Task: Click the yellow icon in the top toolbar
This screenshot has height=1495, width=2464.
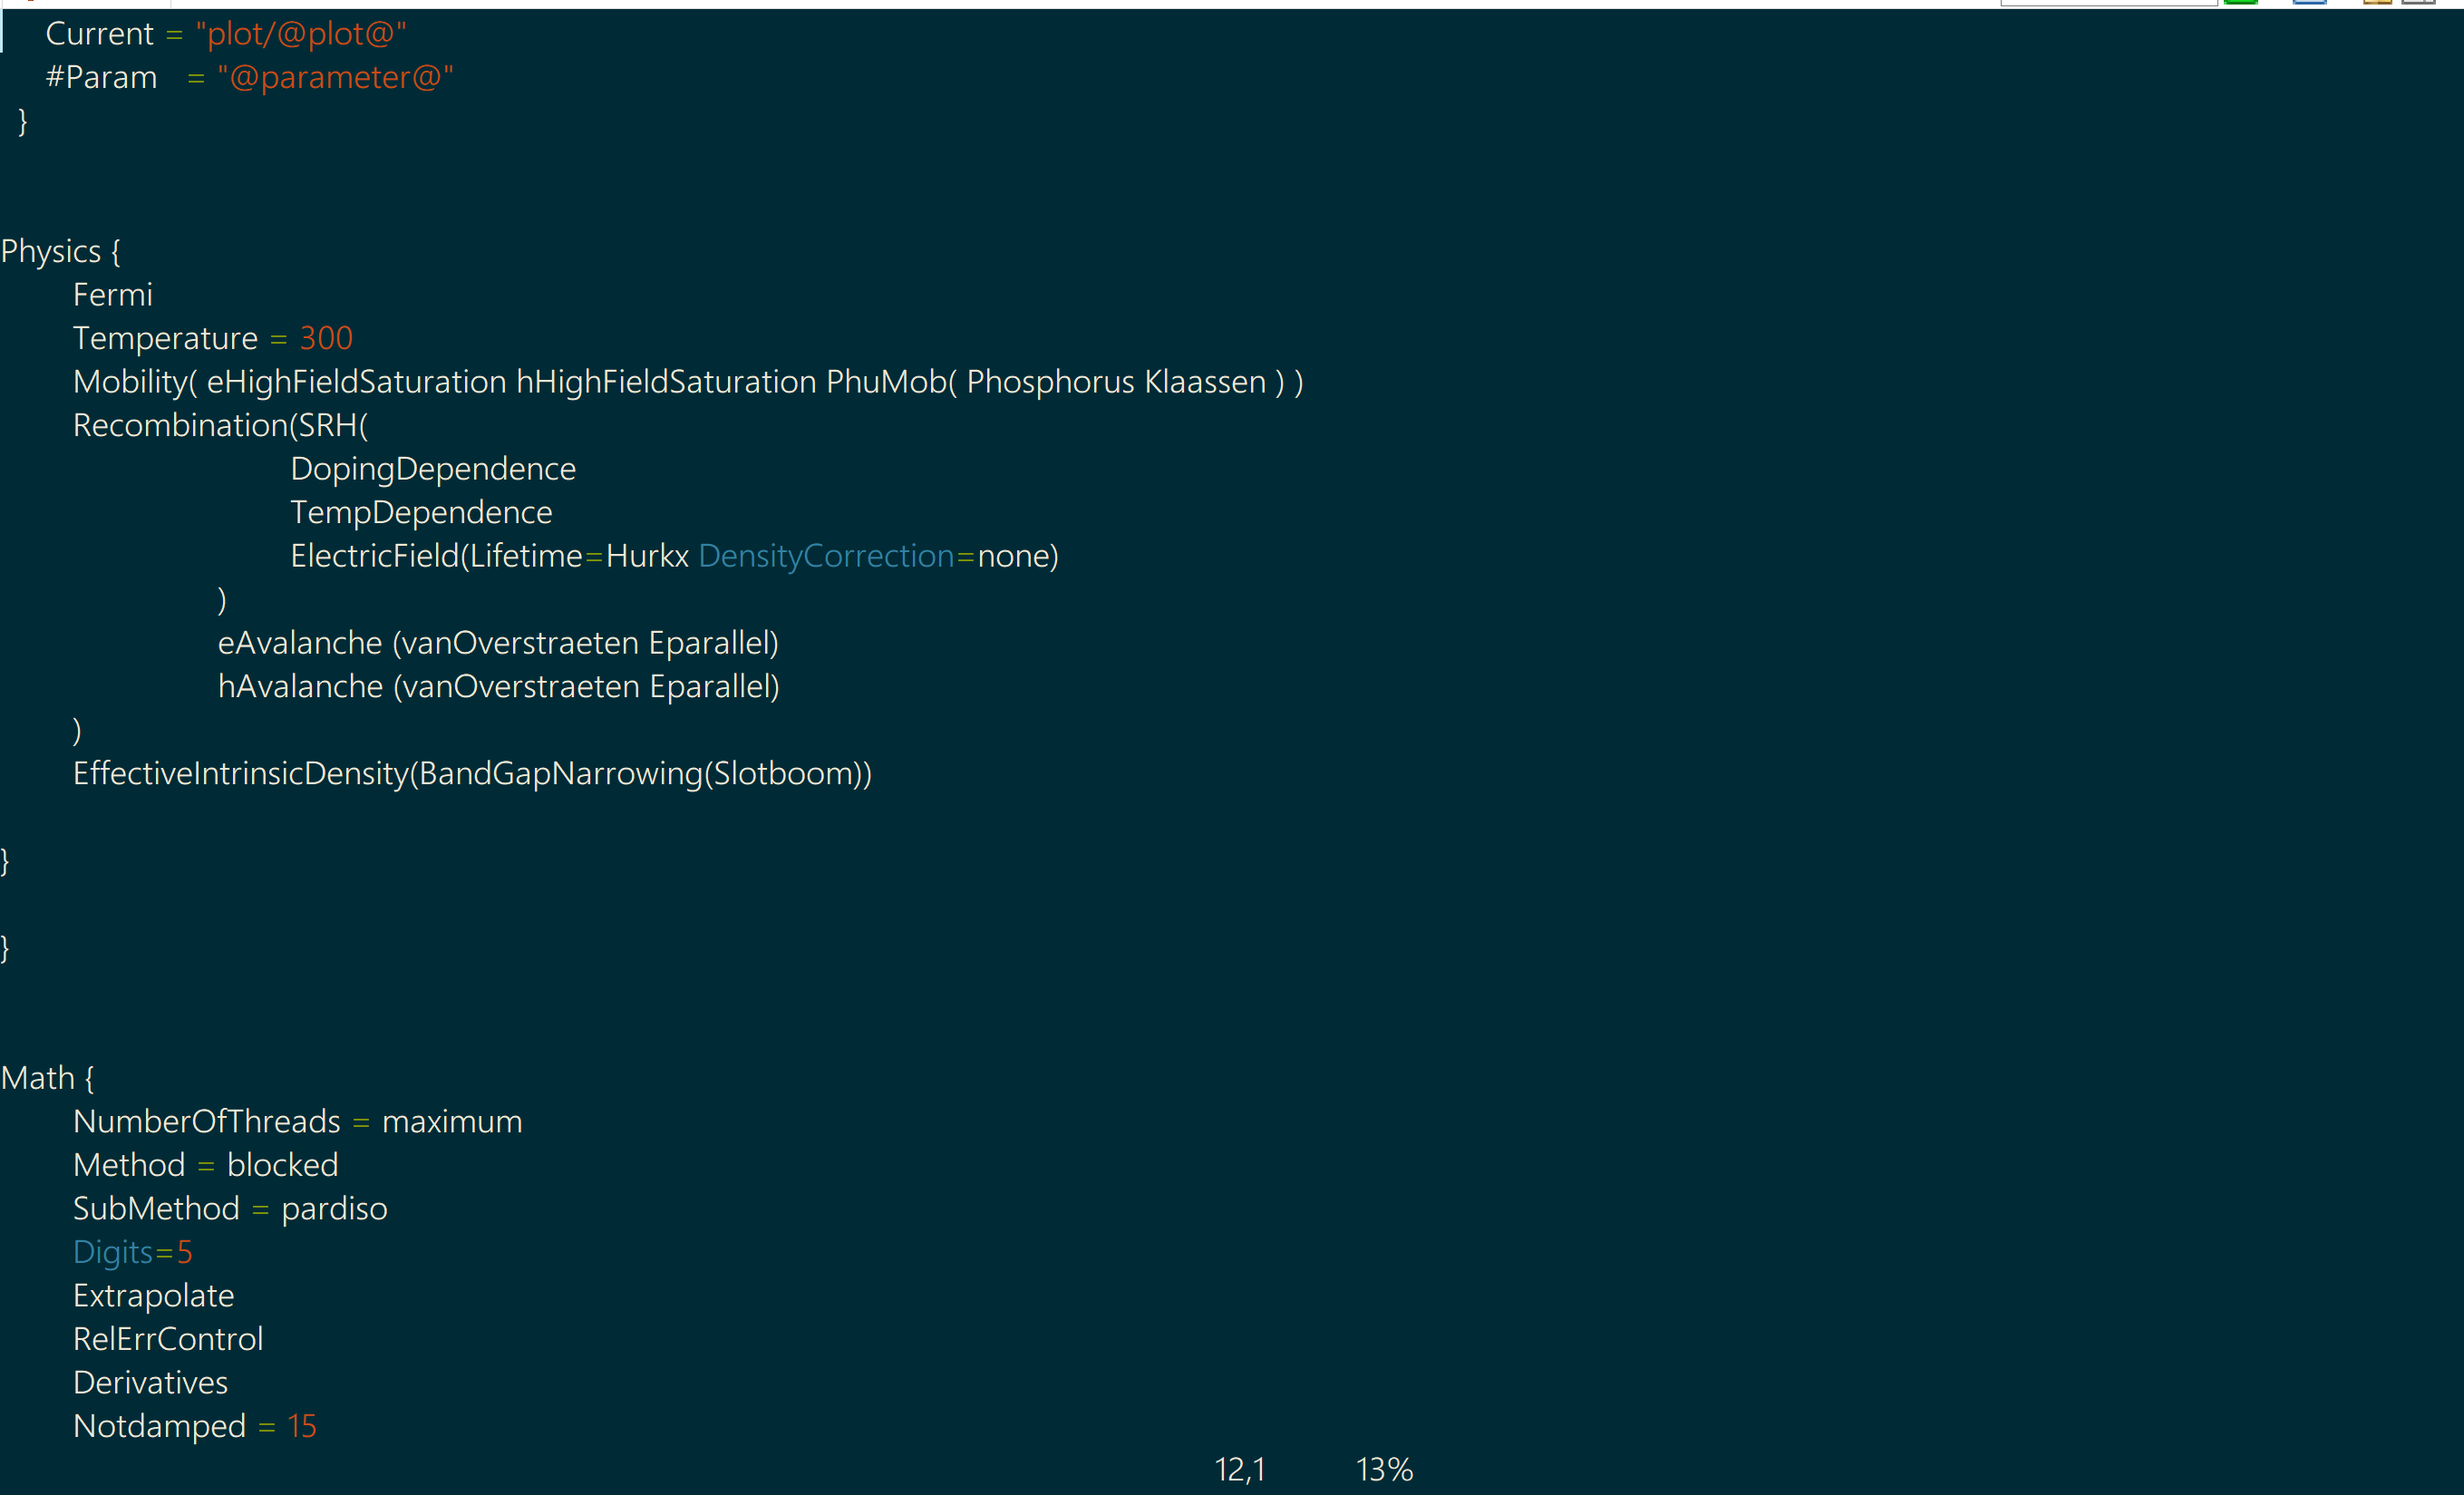Action: (x=2377, y=3)
